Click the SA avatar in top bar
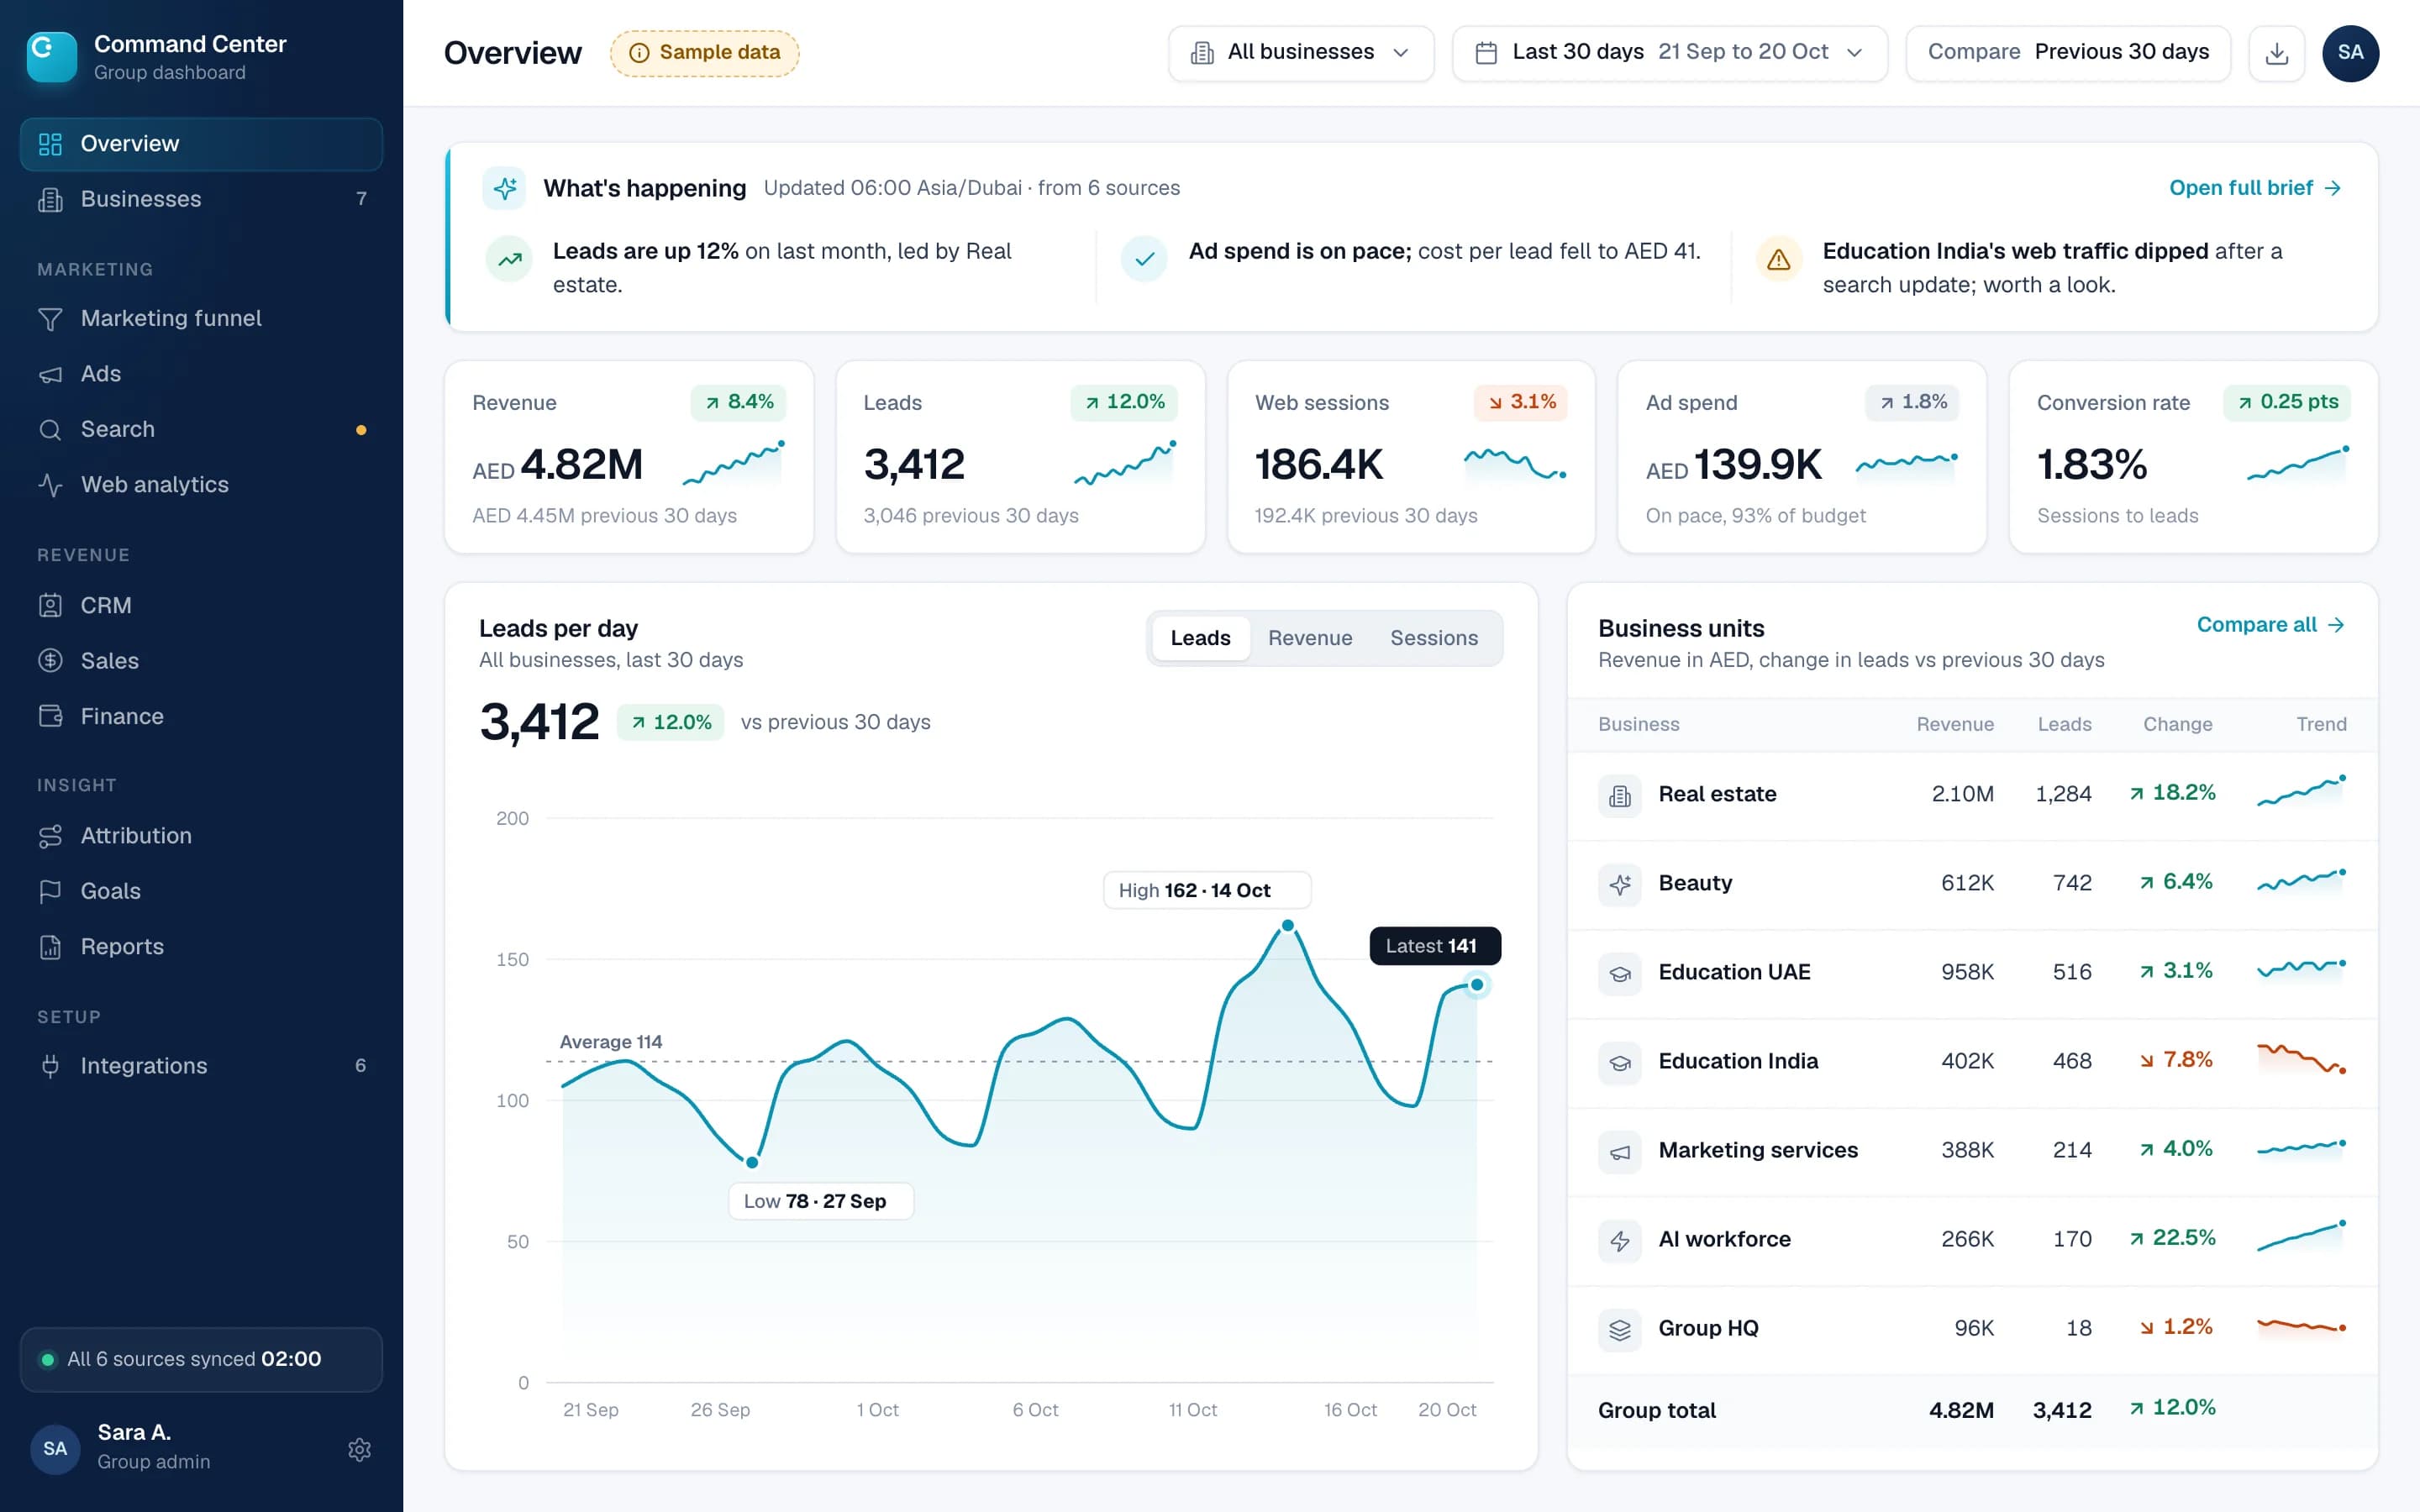Image resolution: width=2420 pixels, height=1512 pixels. tap(2350, 53)
